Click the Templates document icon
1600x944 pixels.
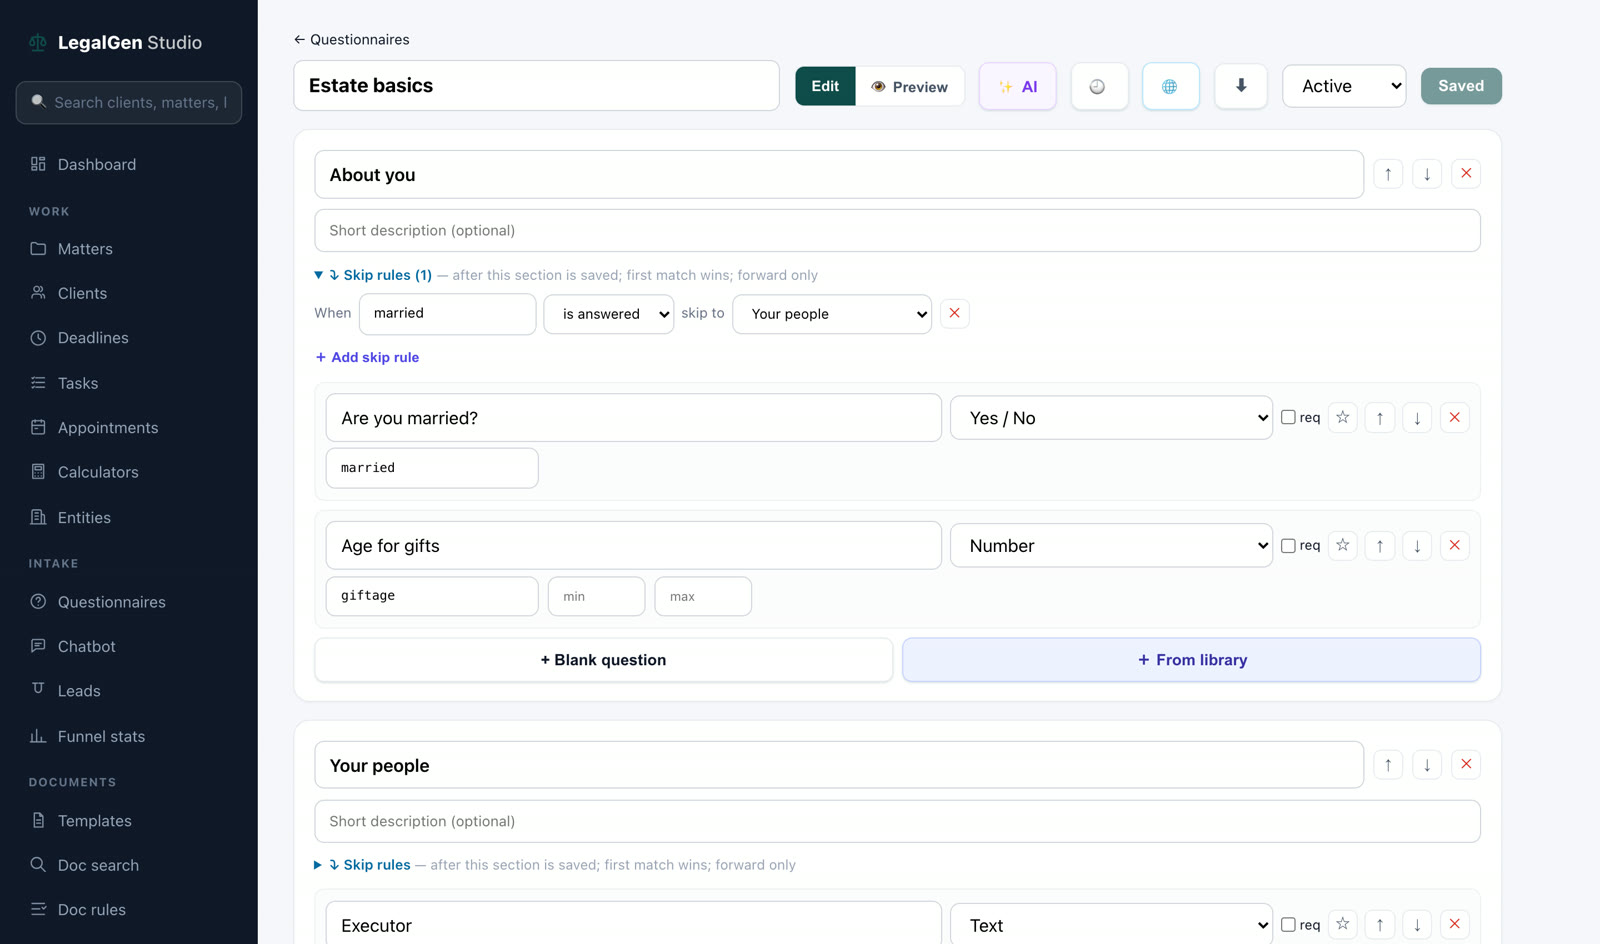click(x=38, y=820)
